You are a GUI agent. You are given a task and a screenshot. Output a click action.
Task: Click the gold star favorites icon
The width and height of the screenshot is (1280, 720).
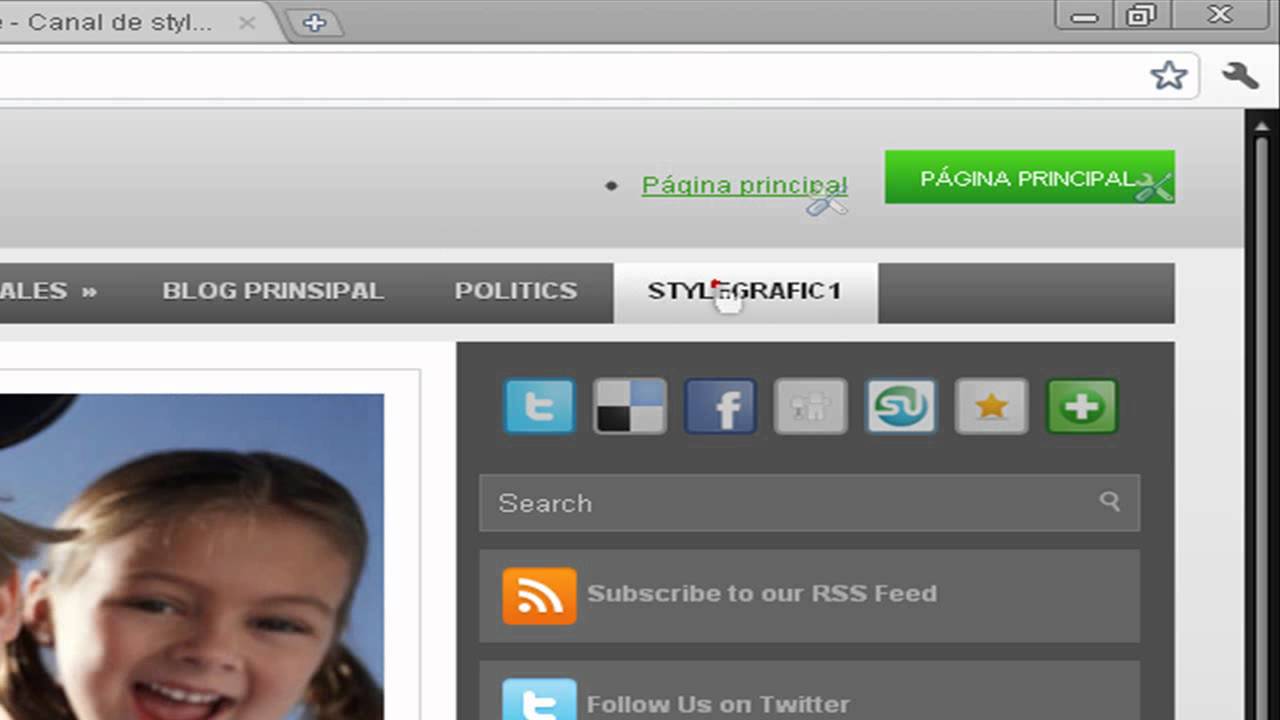coord(992,406)
